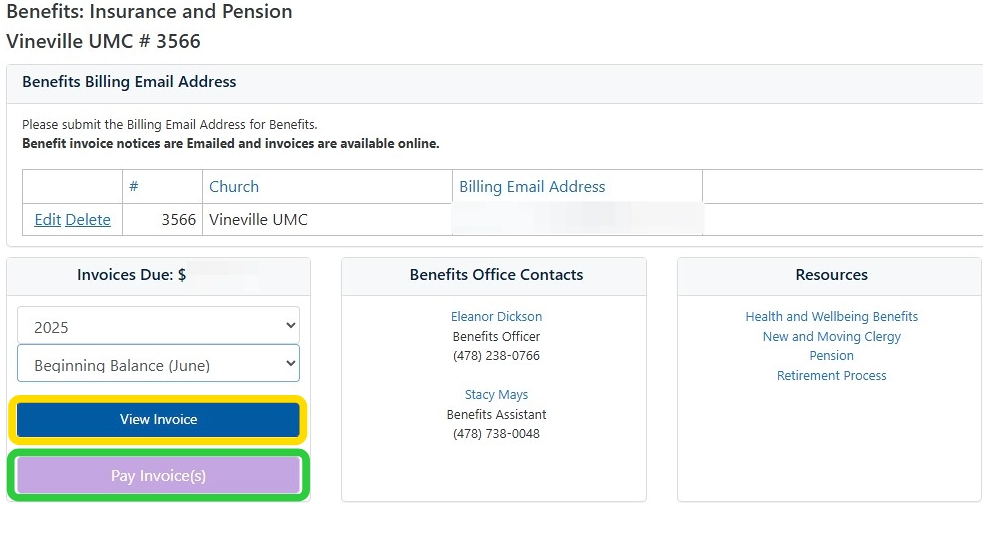Expand the Beginning Balance (June) dropdown
This screenshot has width=983, height=550.
(x=158, y=365)
